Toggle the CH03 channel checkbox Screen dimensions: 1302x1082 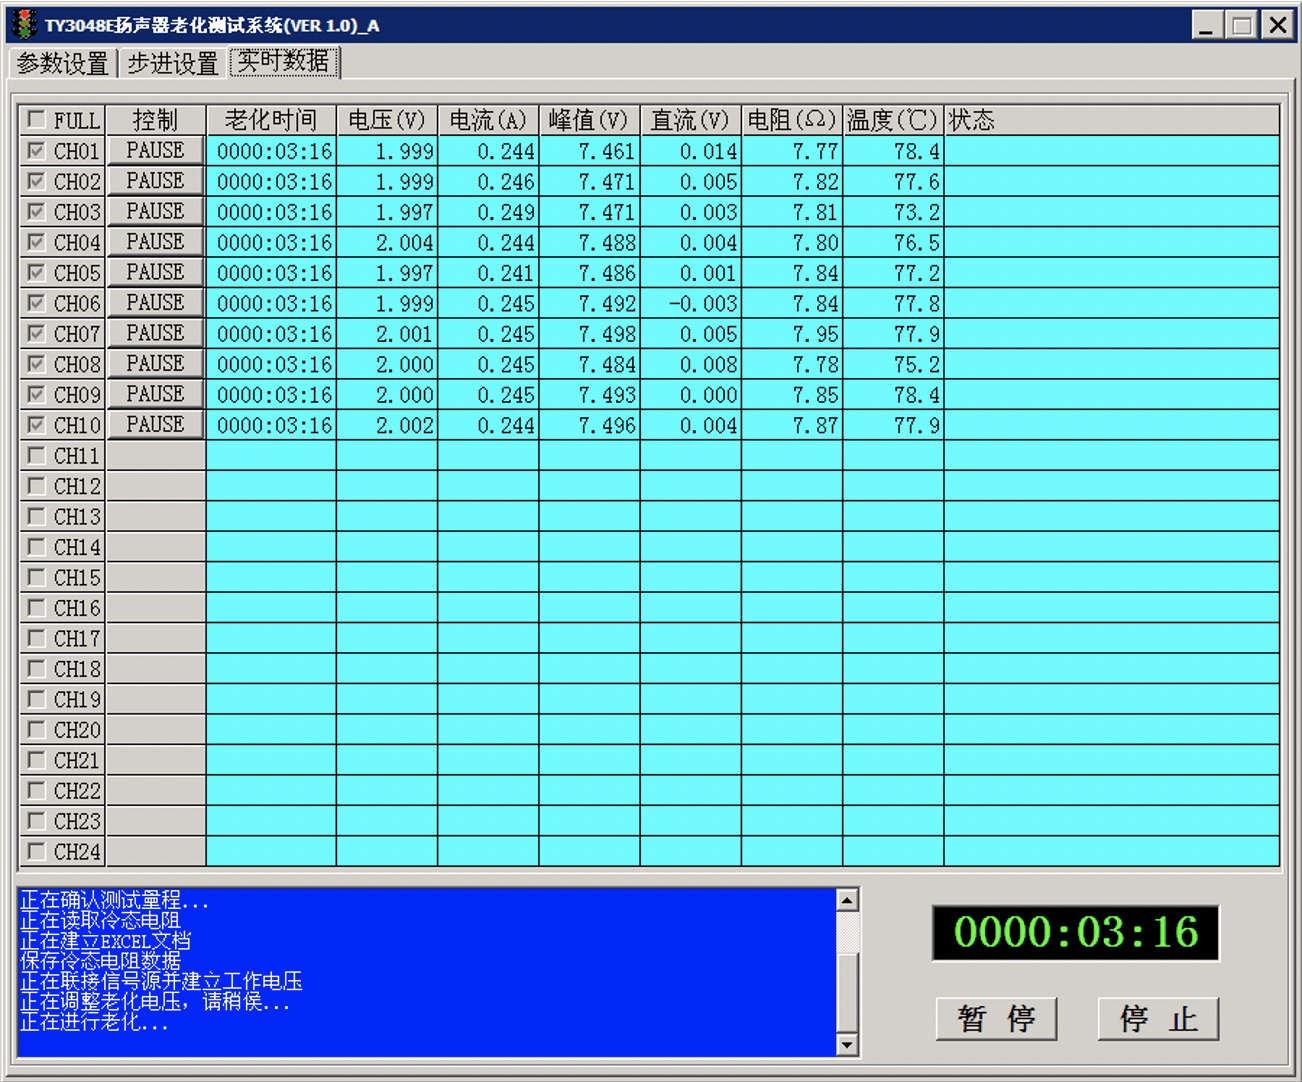tap(37, 212)
